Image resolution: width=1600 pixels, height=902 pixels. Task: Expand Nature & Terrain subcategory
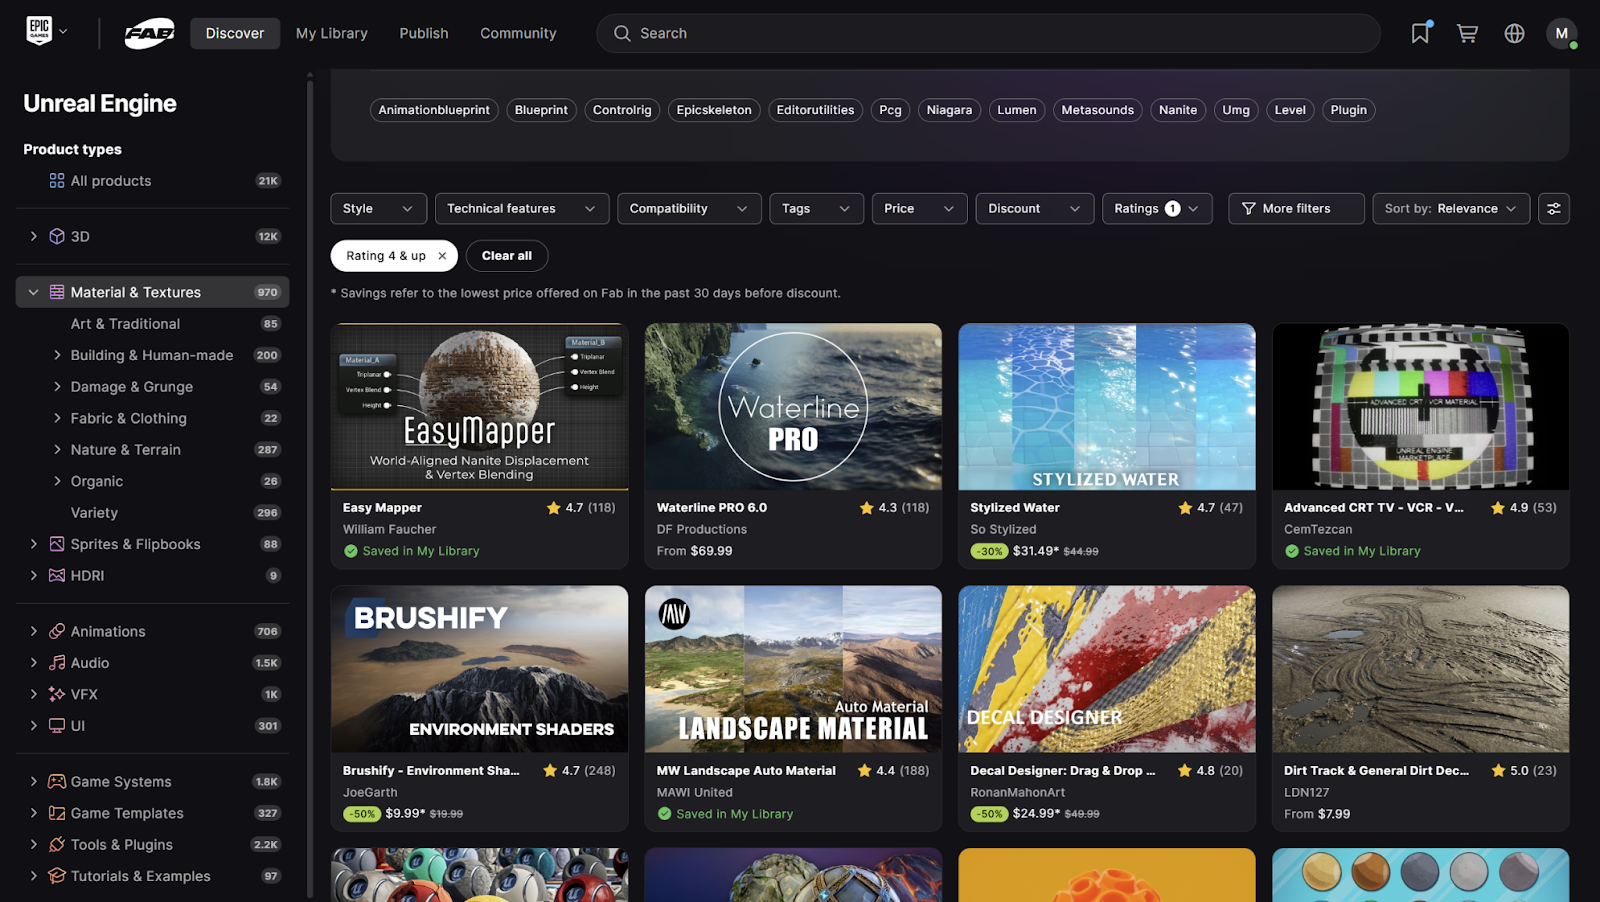coord(57,450)
